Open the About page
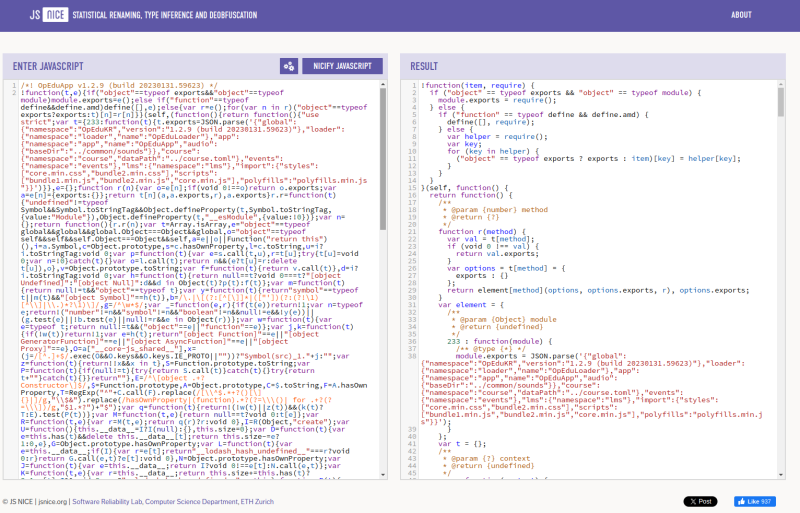 click(741, 15)
